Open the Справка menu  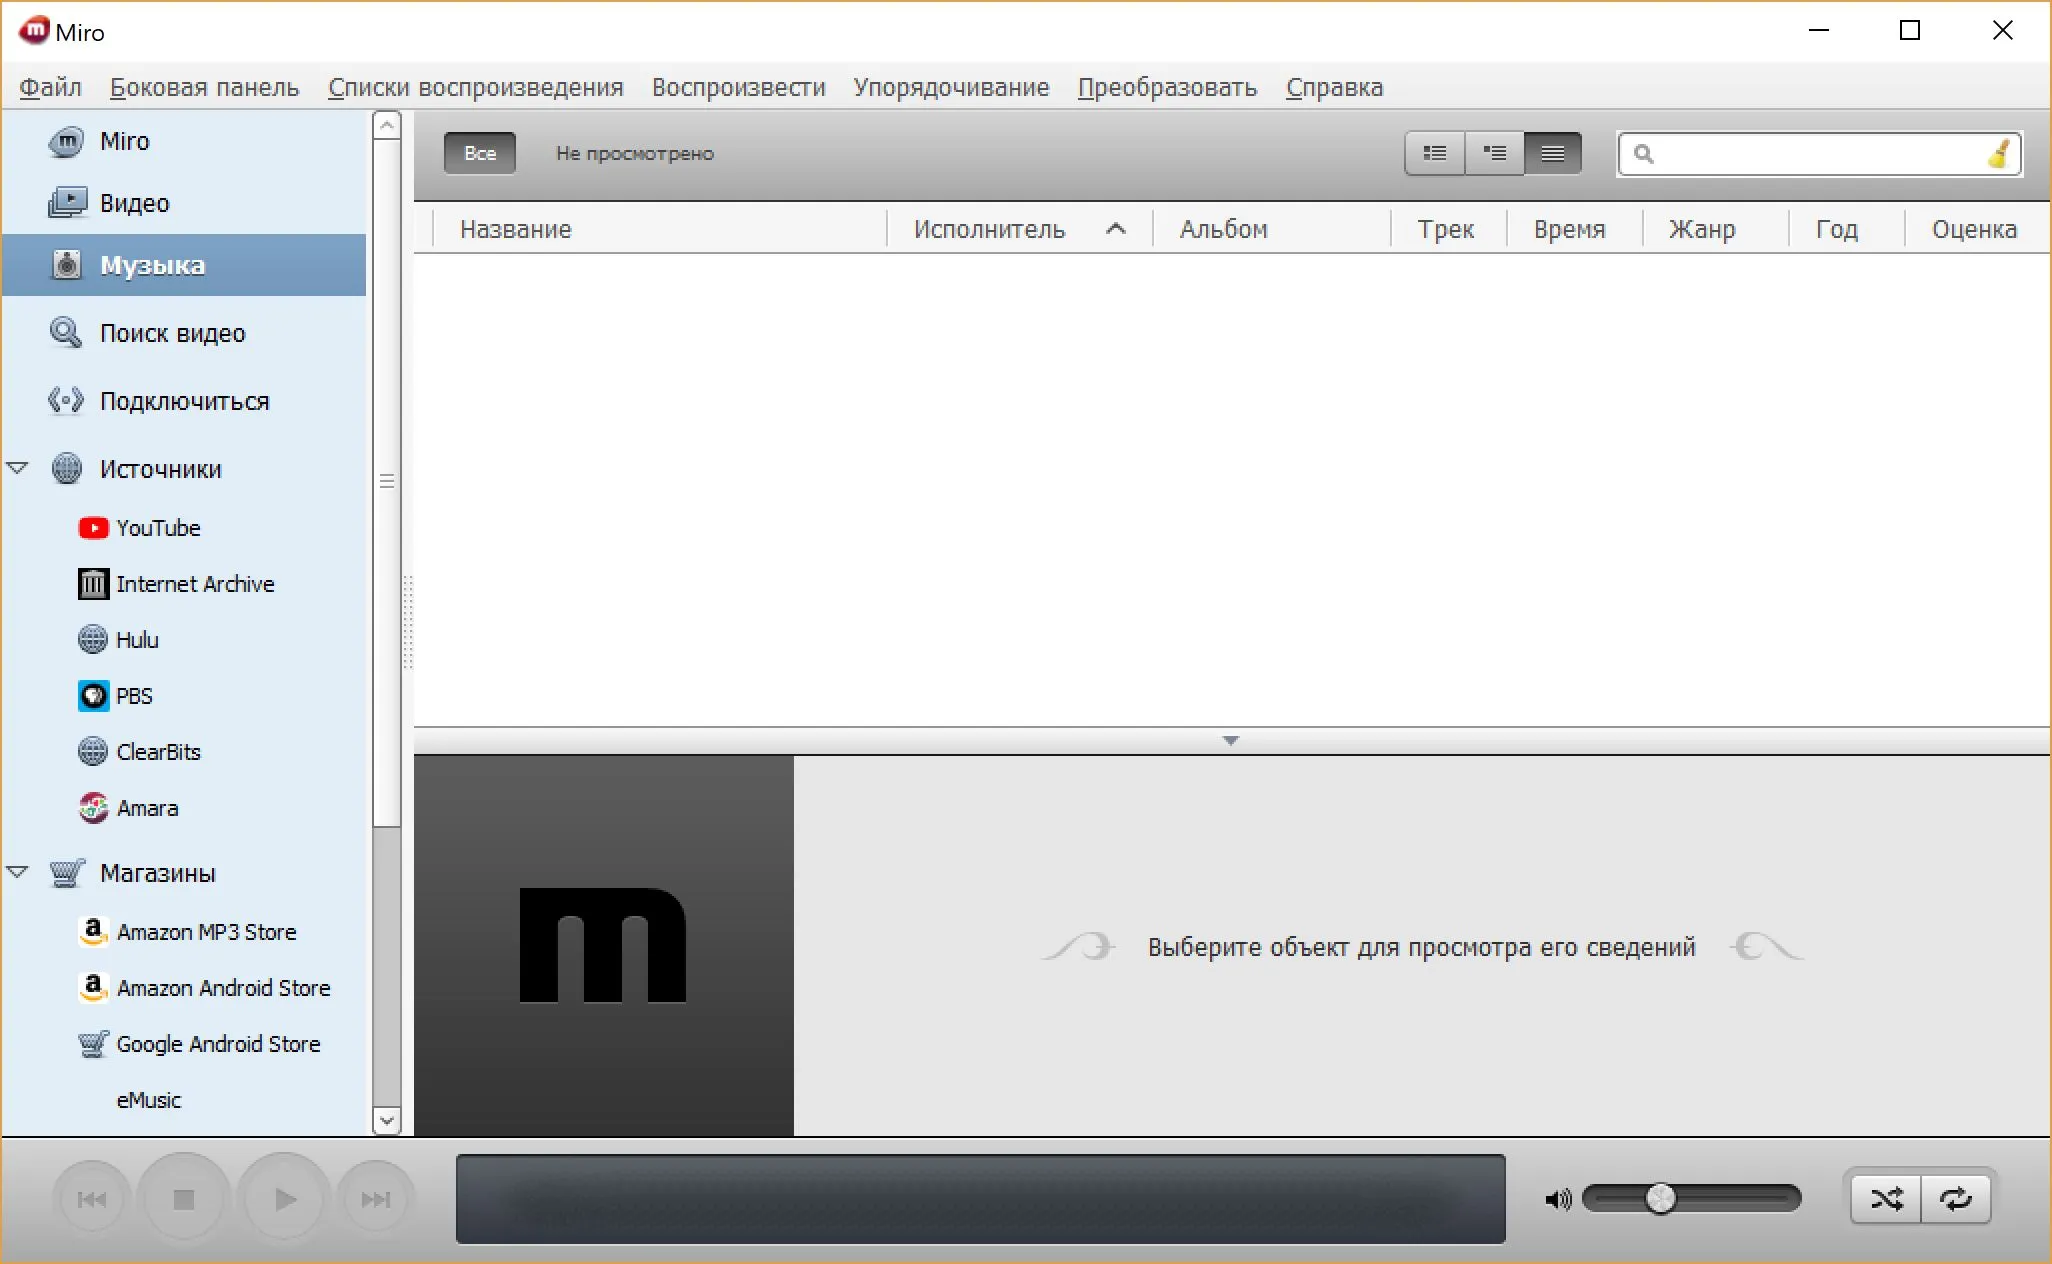pos(1334,88)
